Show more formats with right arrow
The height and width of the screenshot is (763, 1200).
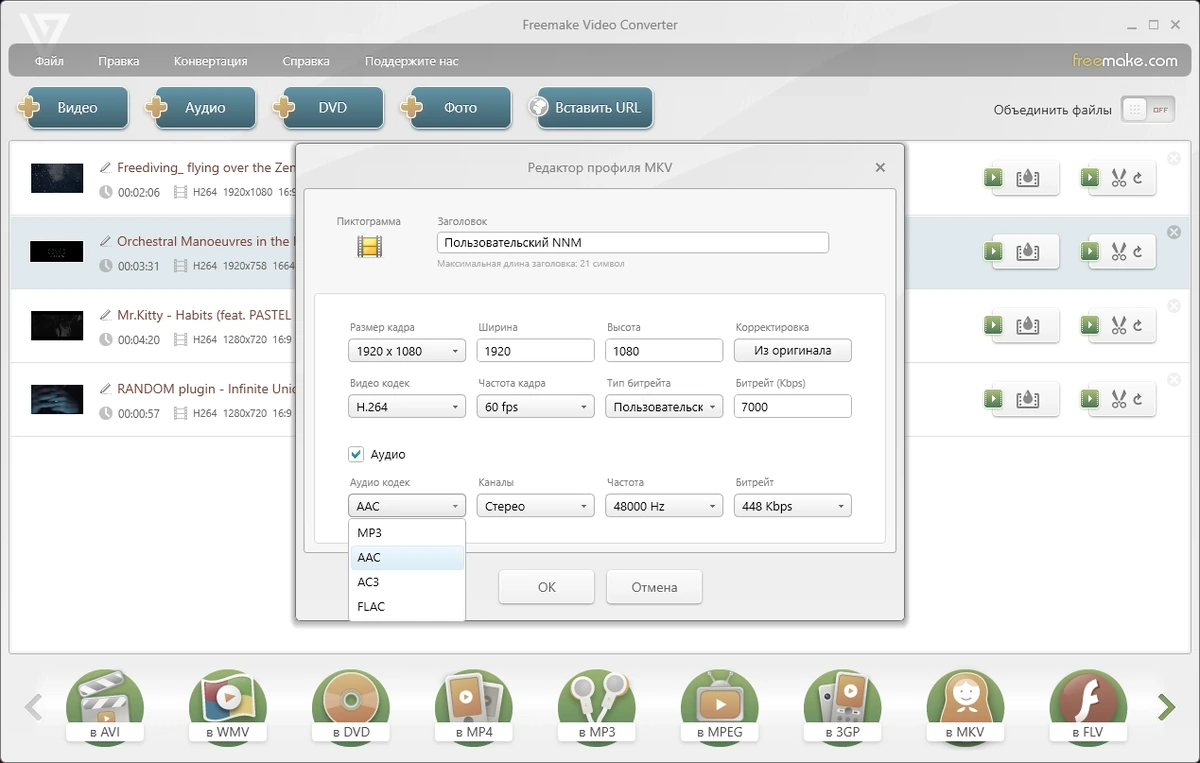1166,707
